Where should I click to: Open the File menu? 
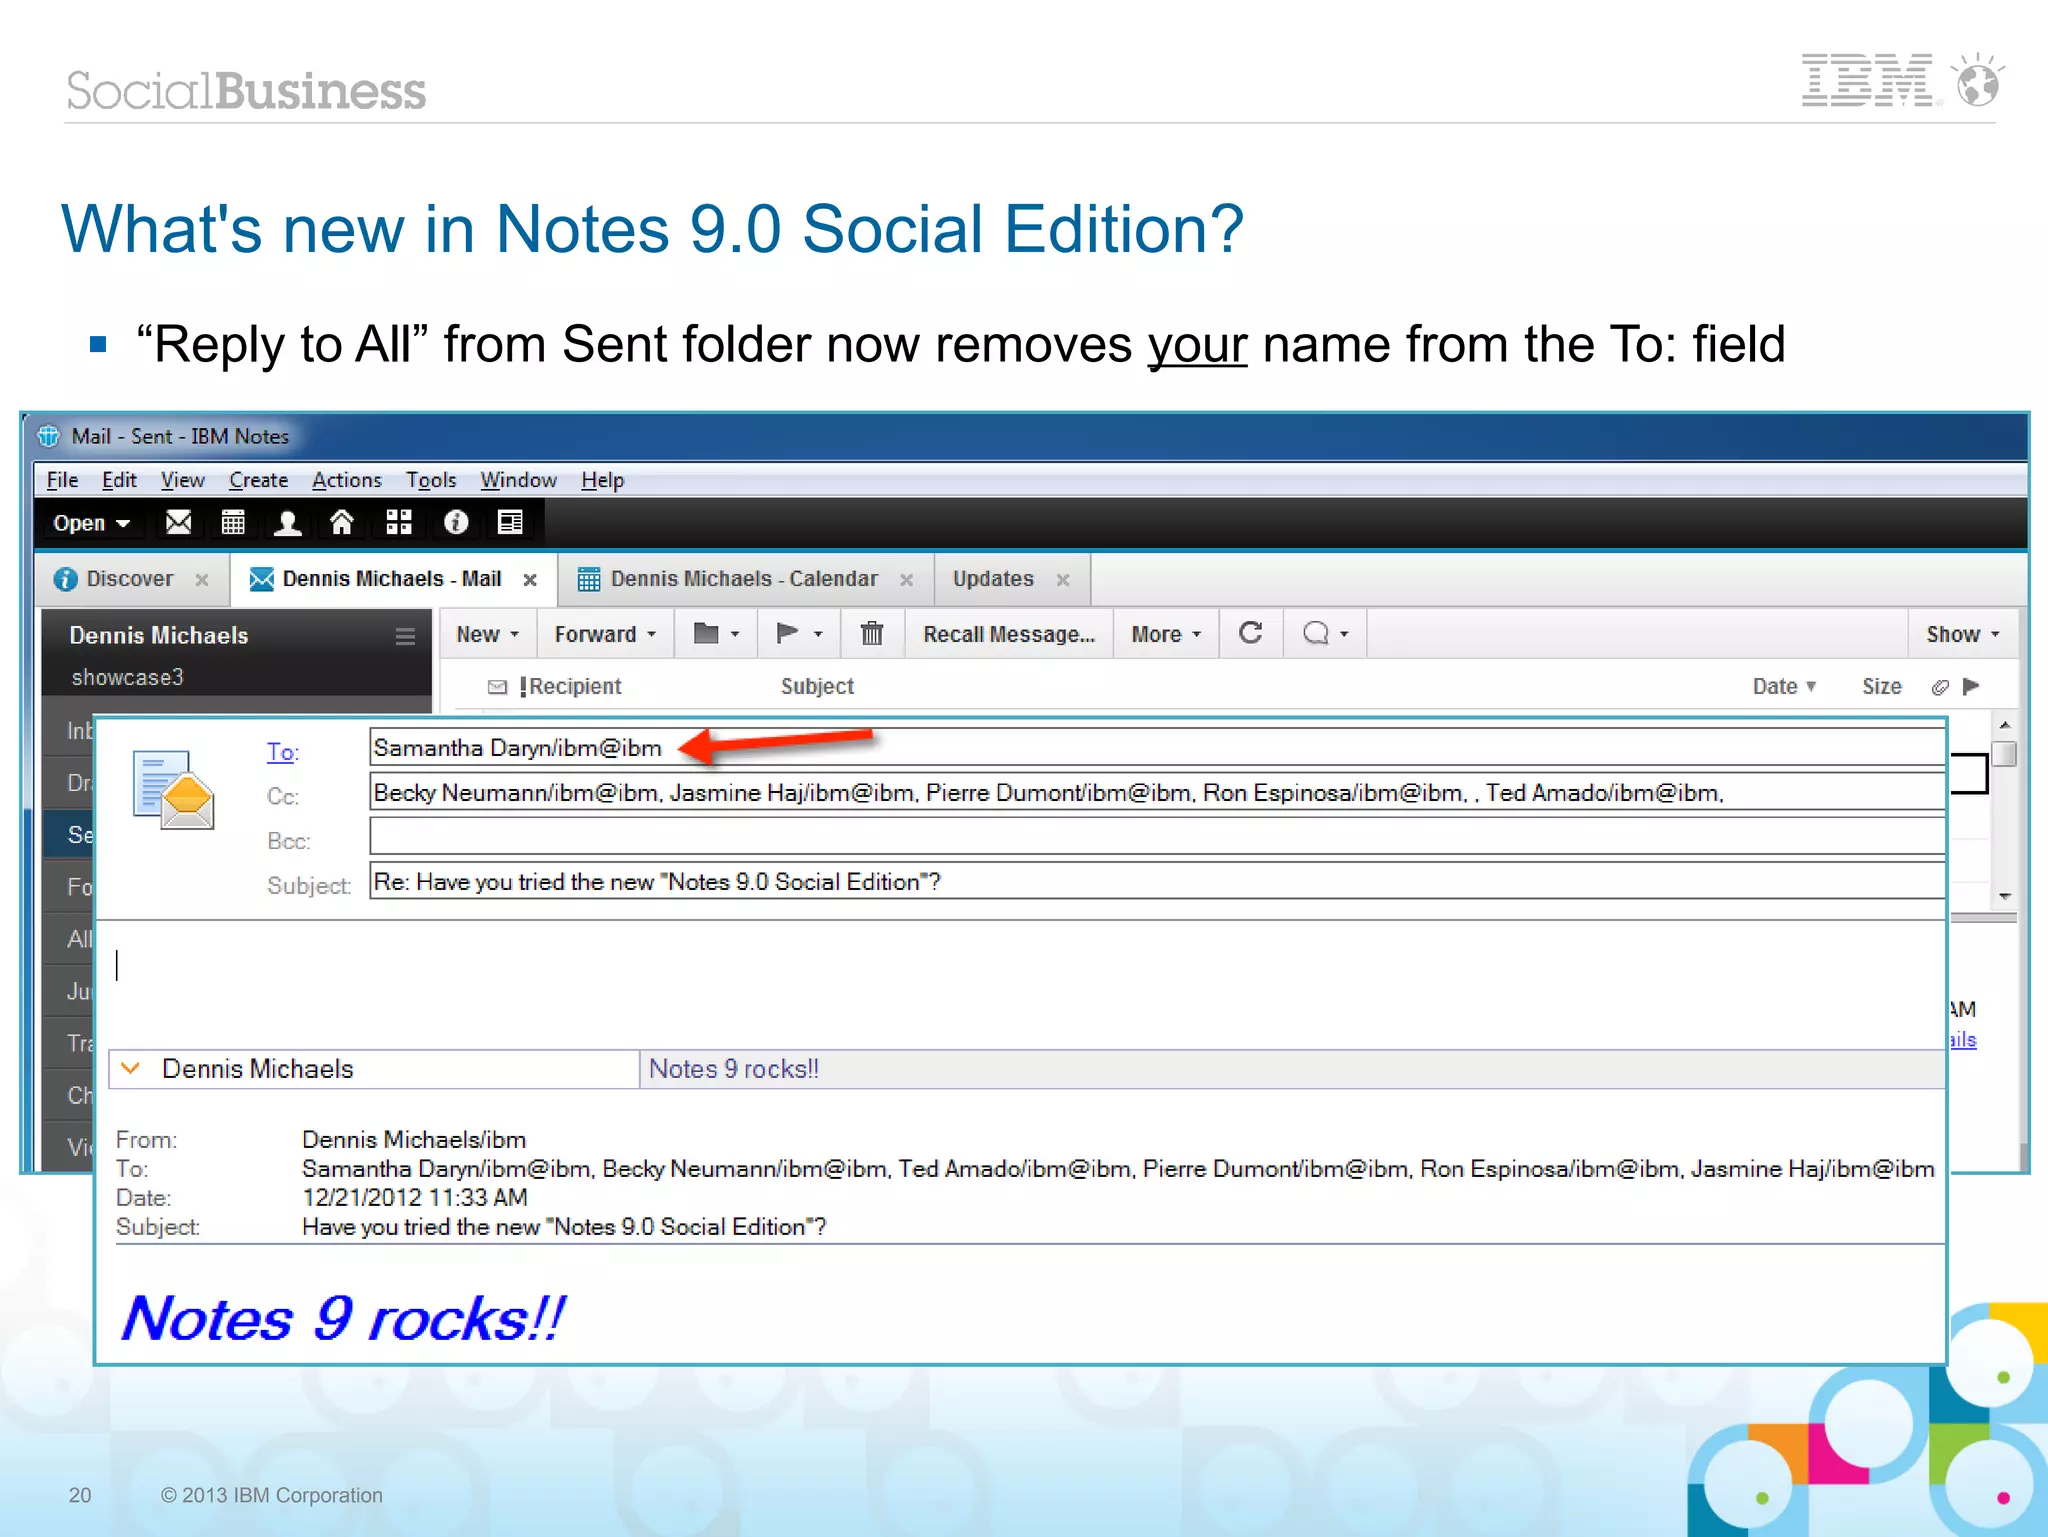(x=62, y=480)
